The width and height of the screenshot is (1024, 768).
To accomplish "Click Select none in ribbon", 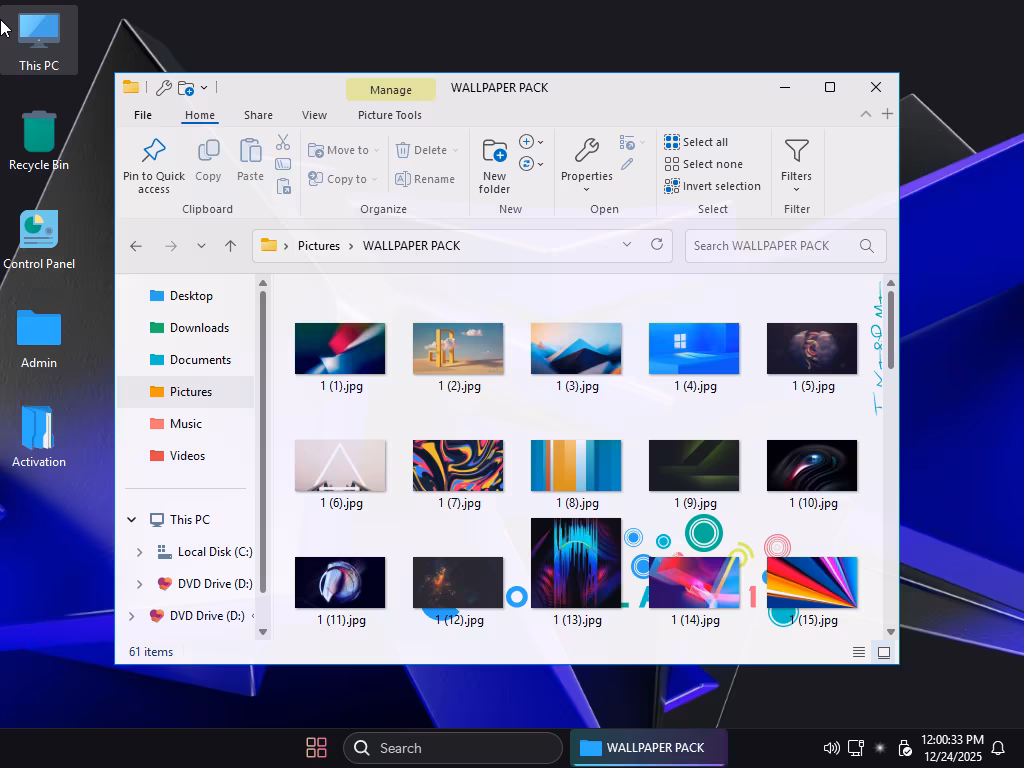I will (703, 164).
